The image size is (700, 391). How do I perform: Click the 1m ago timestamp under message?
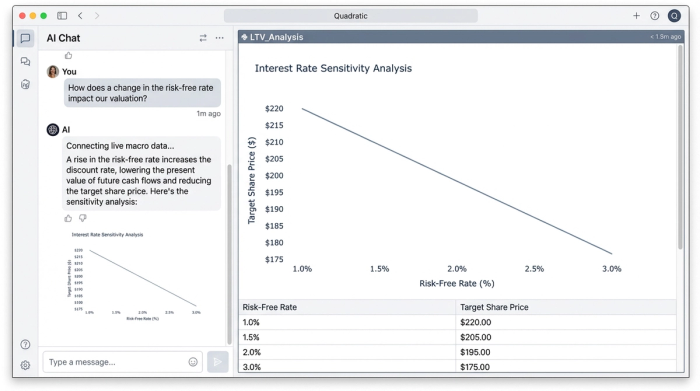208,113
